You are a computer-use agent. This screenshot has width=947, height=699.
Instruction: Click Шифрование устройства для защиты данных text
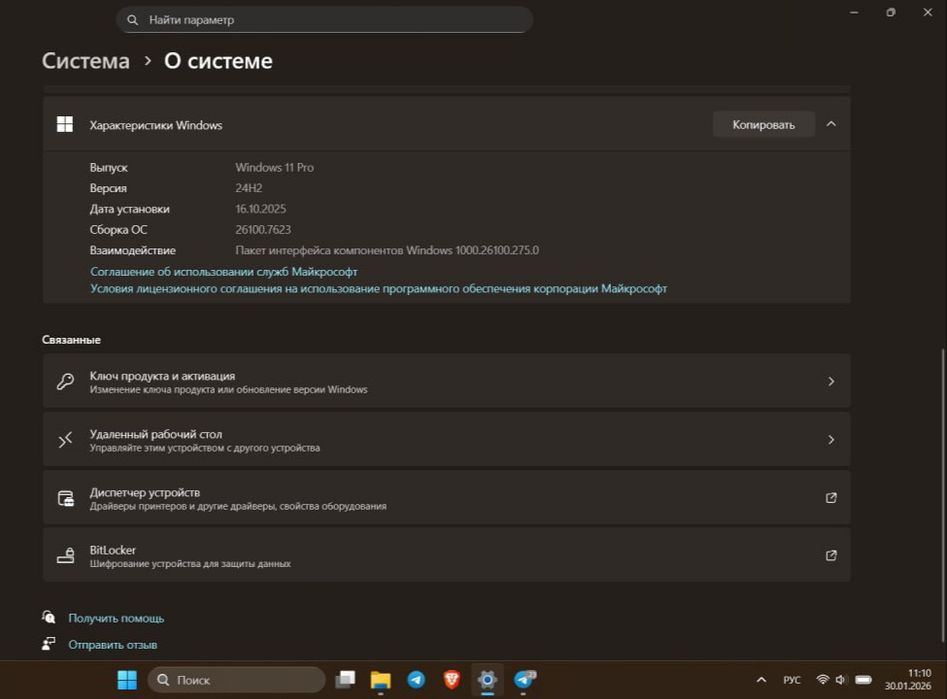click(x=190, y=564)
